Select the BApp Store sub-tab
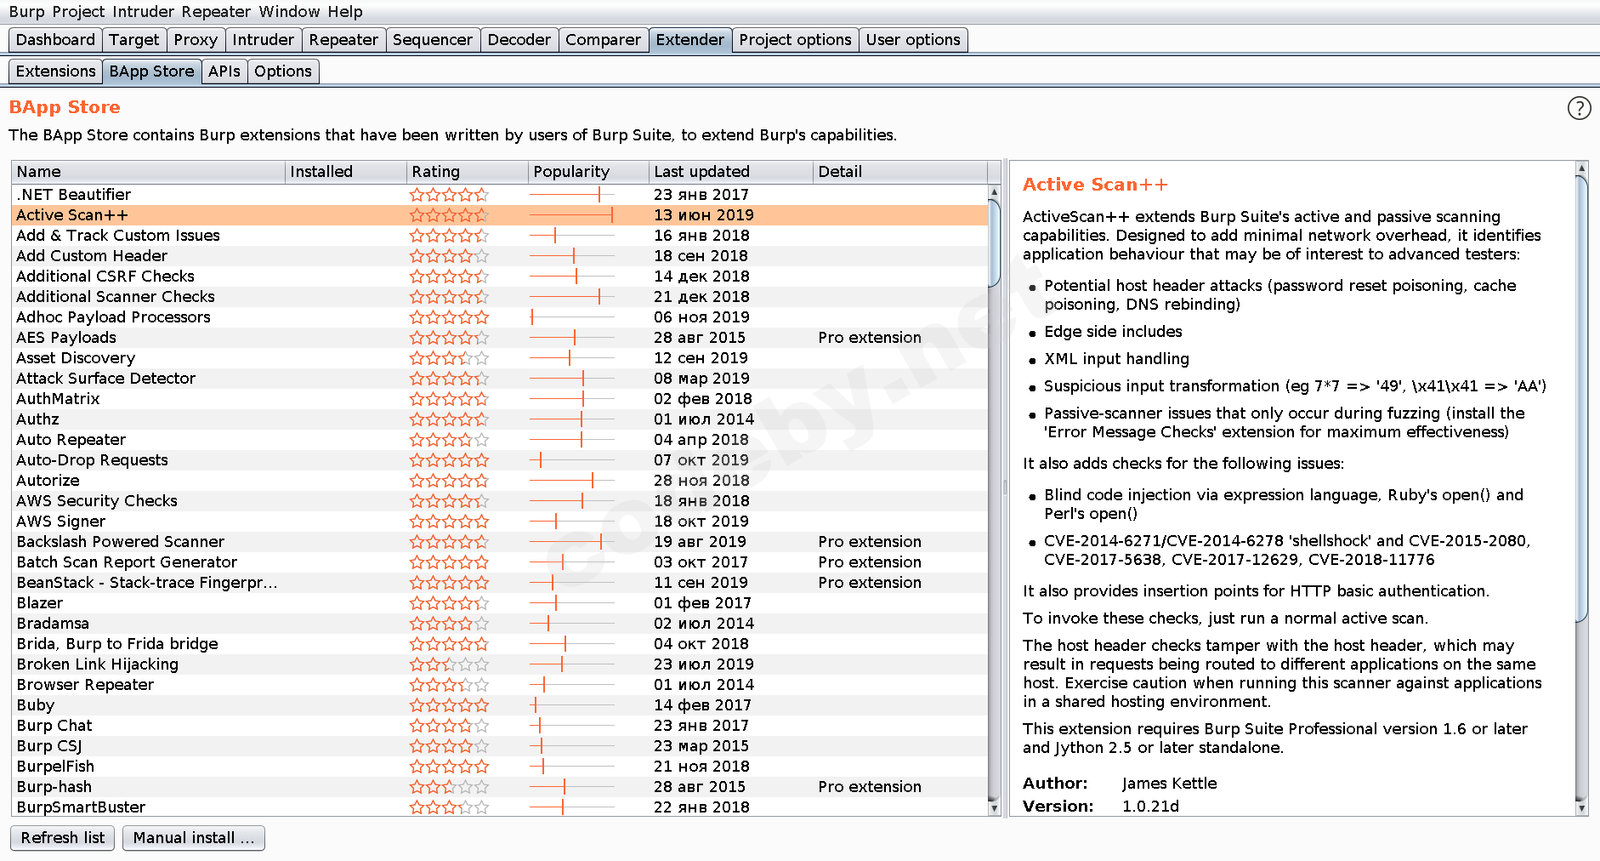The image size is (1600, 861). click(151, 71)
